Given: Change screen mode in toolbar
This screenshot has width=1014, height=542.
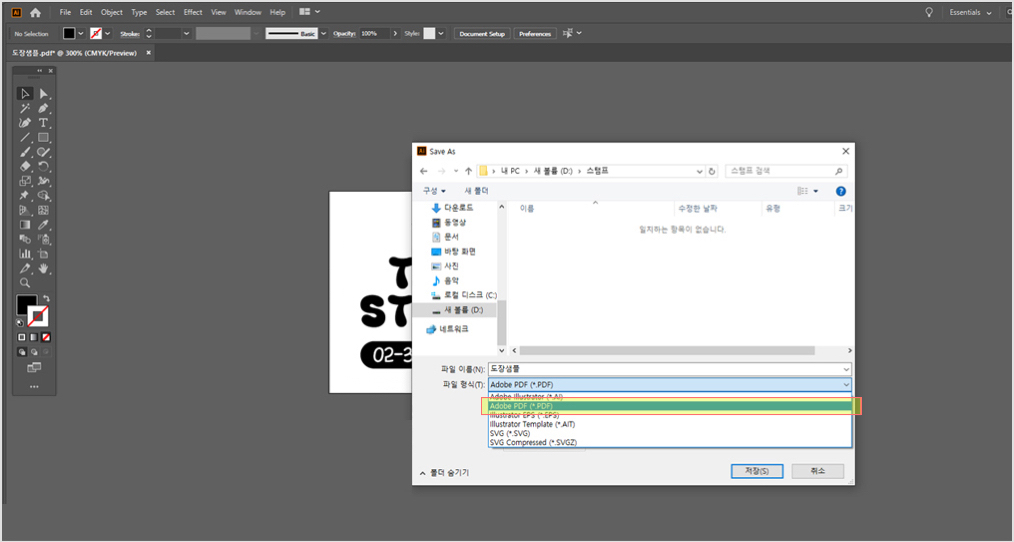Looking at the screenshot, I should tap(34, 367).
